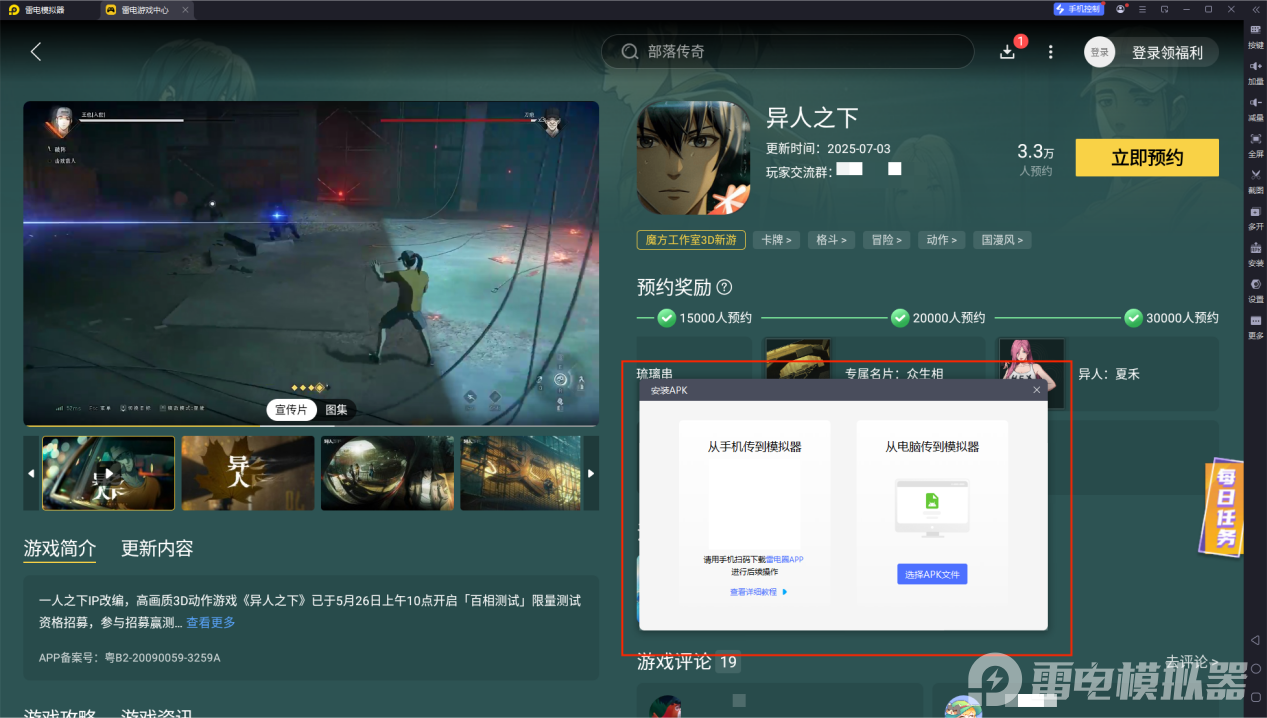Click the computer APK illustration in dialog

point(932,509)
